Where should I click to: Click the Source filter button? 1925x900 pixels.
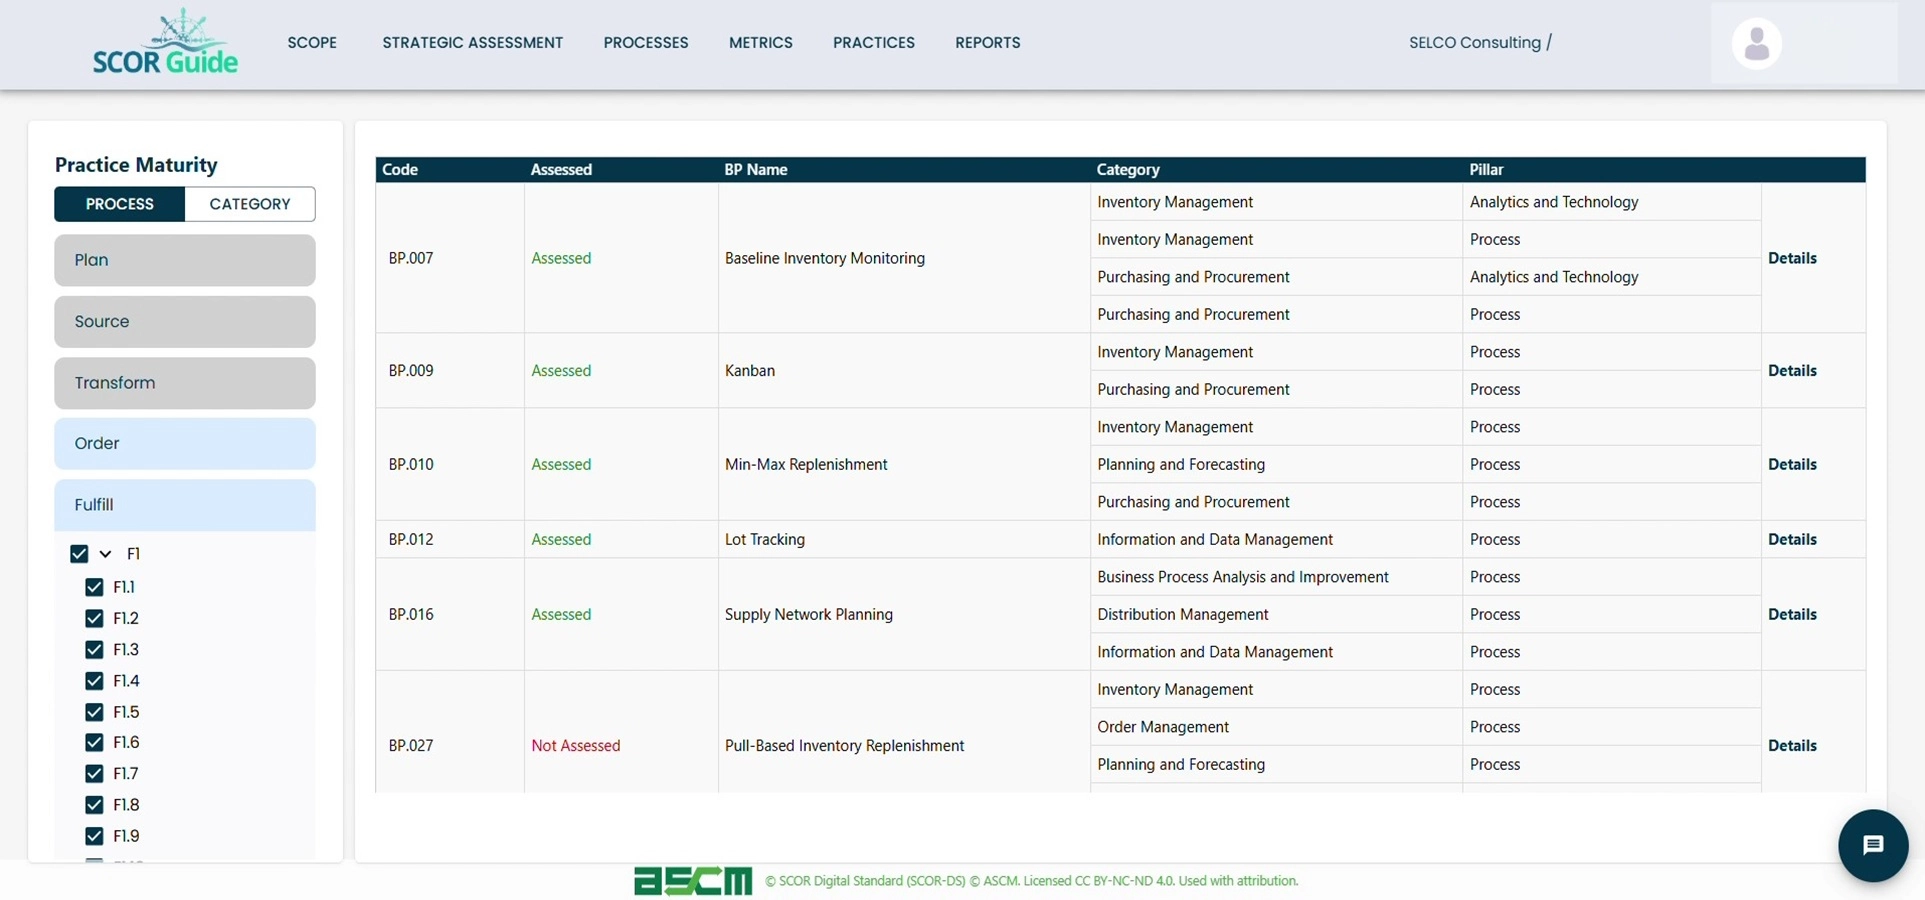184,321
